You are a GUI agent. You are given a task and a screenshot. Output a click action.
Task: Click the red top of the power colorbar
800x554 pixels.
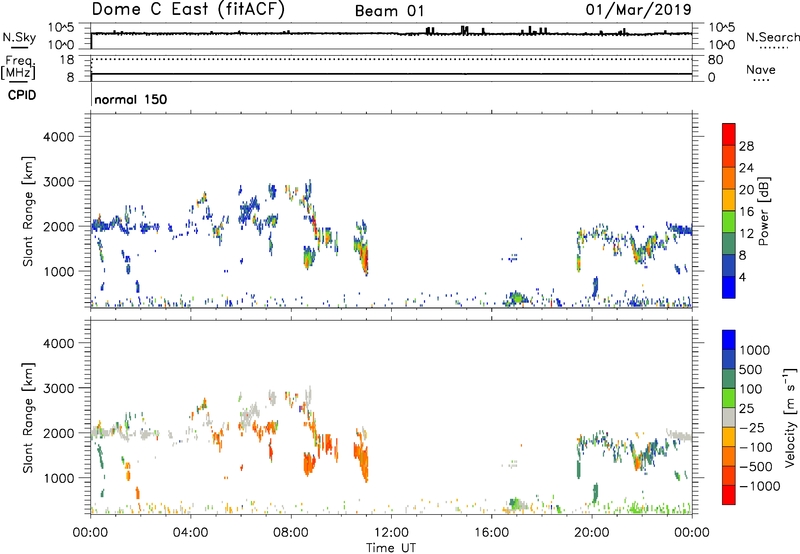[729, 132]
